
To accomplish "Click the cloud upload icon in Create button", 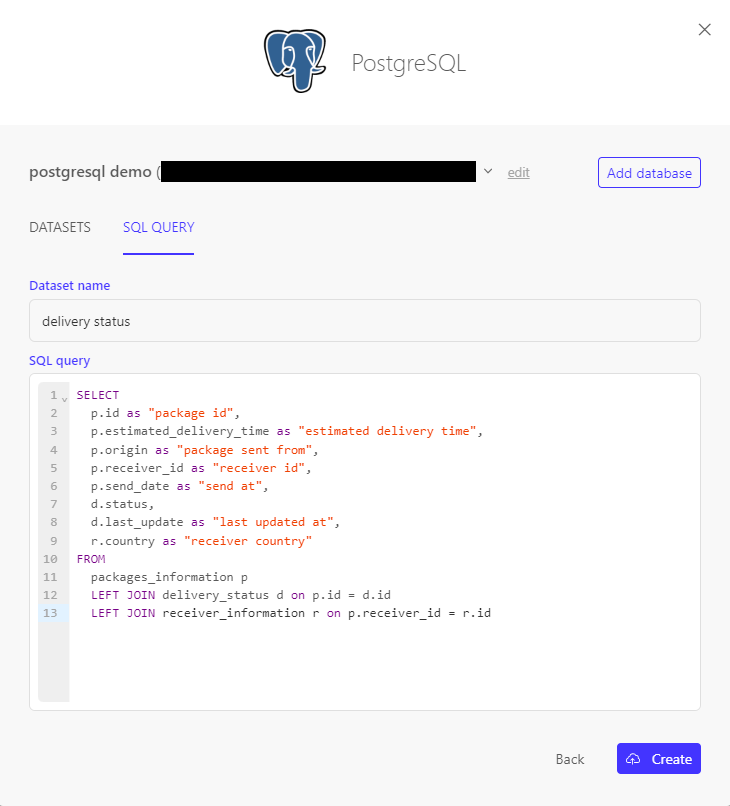I will coord(633,759).
